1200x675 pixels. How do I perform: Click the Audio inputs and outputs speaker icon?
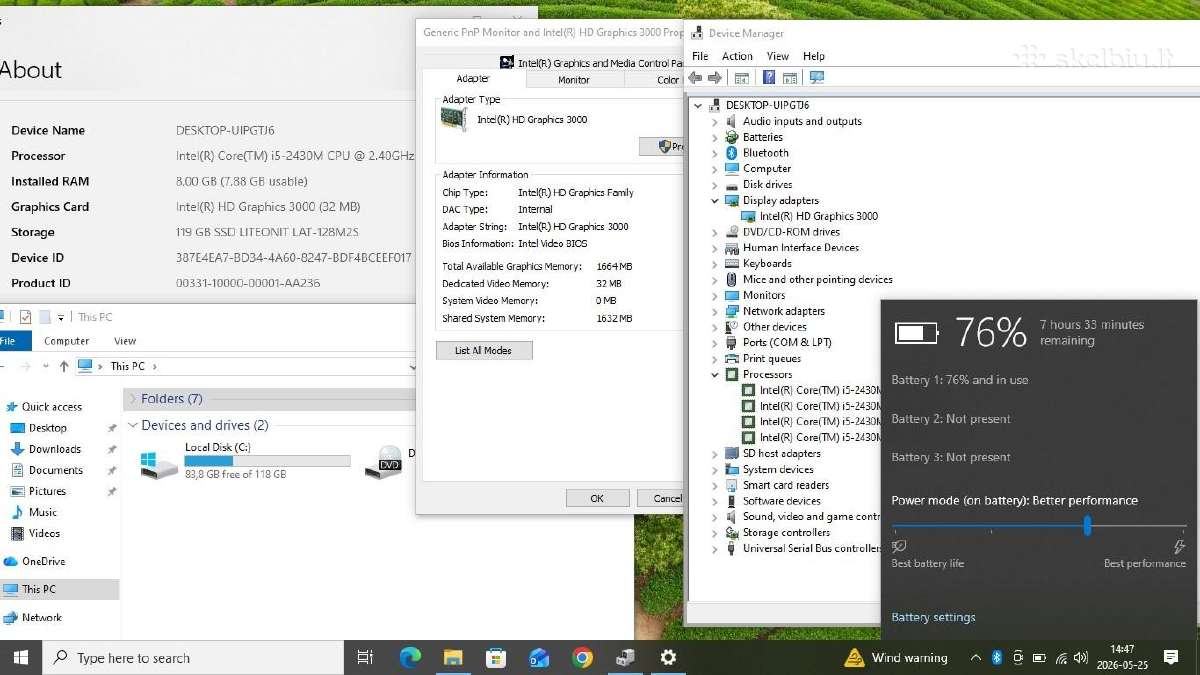click(732, 121)
